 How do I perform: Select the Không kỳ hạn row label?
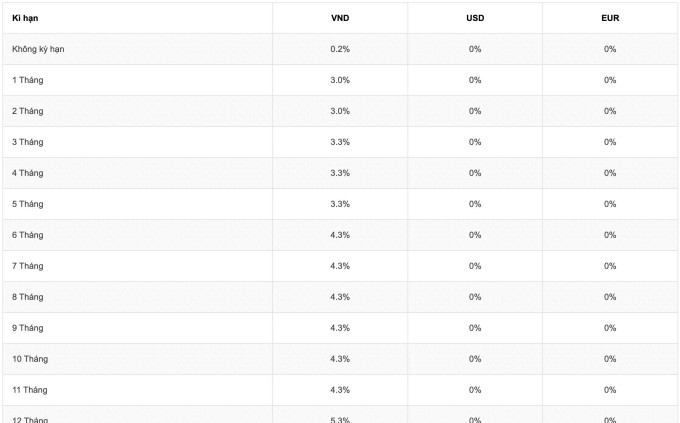(x=38, y=49)
